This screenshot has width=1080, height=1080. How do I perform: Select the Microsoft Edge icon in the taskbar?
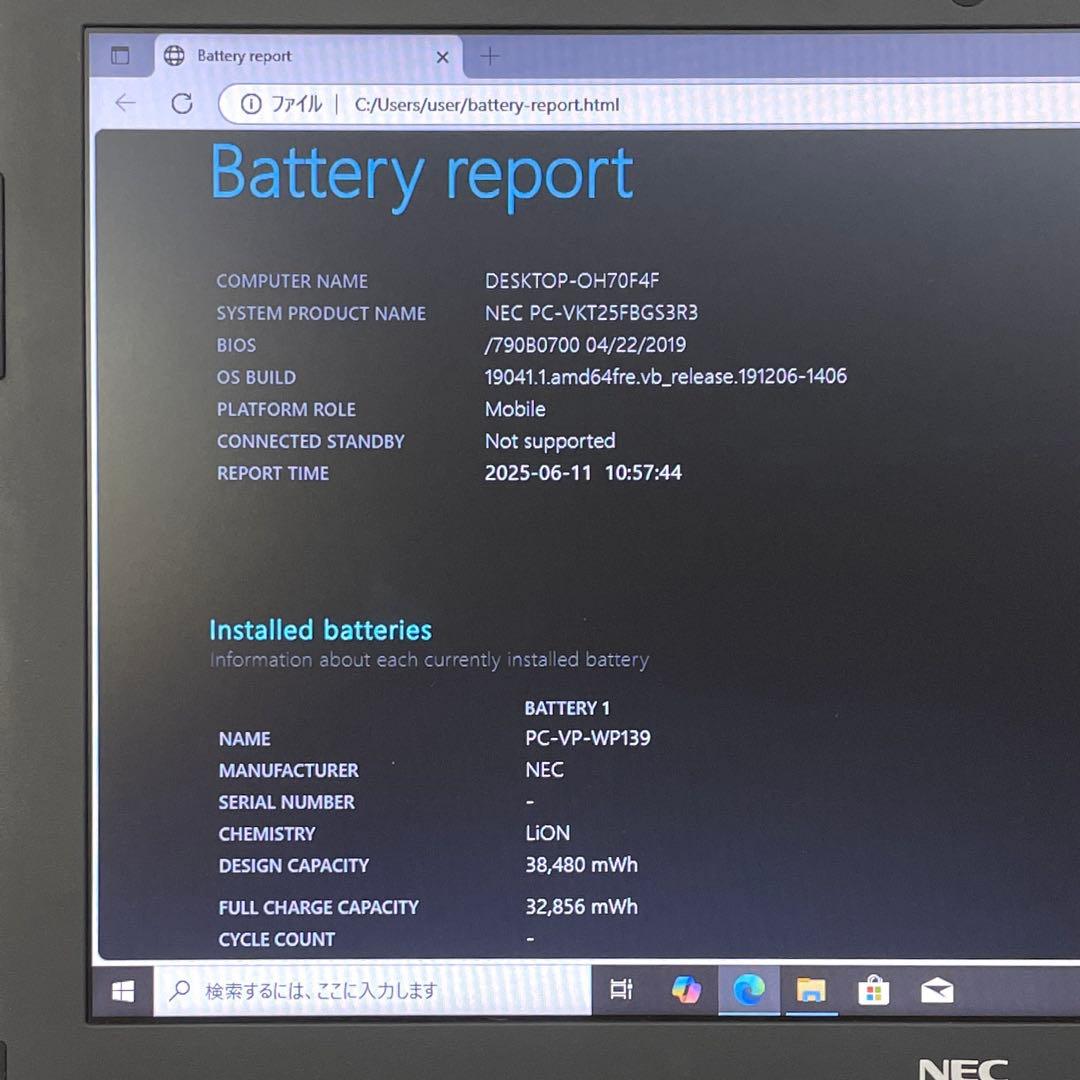(x=749, y=990)
